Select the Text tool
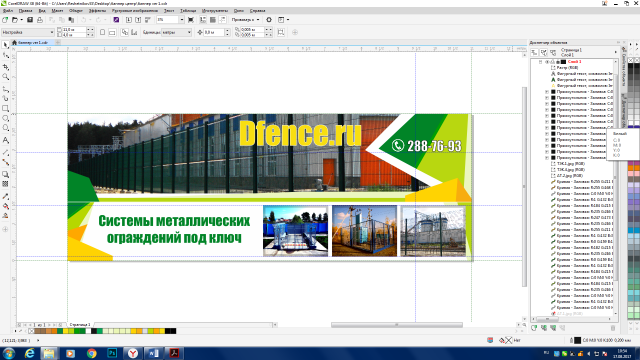This screenshot has width=640, height=360. [5, 140]
